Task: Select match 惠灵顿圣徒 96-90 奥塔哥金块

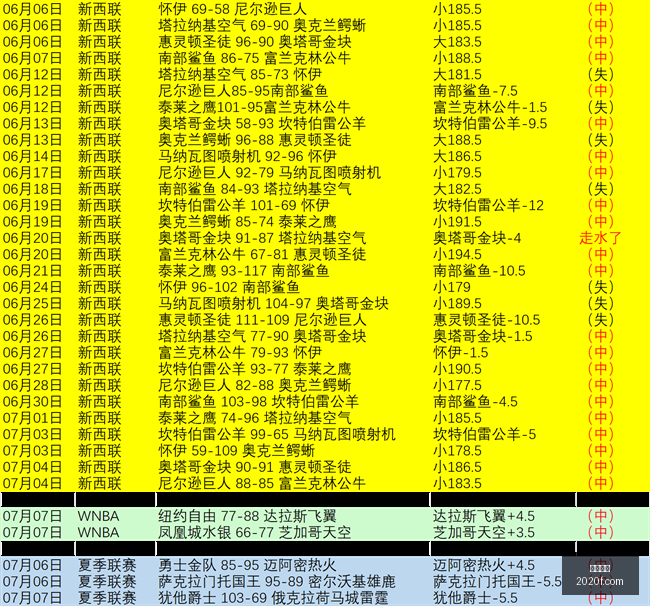Action: coord(255,41)
